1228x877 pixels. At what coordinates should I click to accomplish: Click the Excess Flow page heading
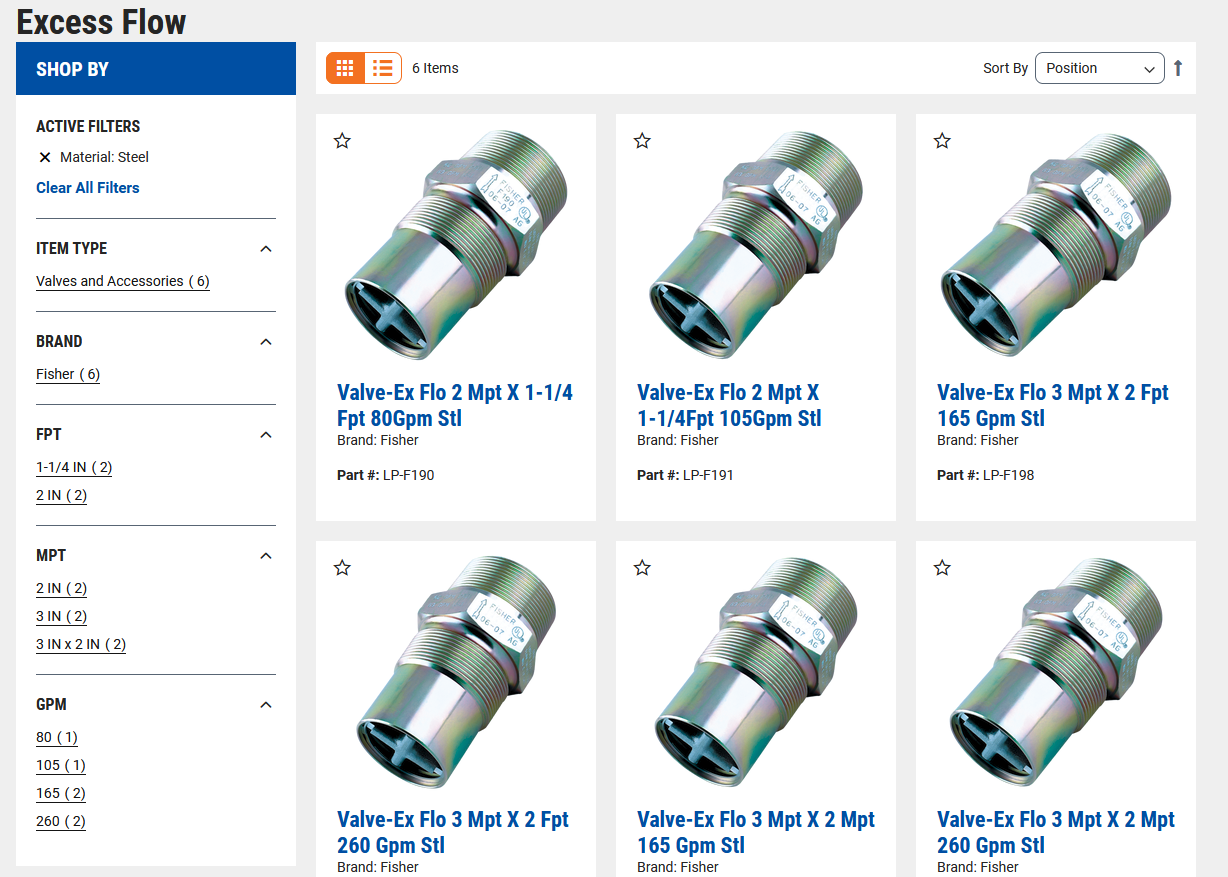(x=101, y=21)
